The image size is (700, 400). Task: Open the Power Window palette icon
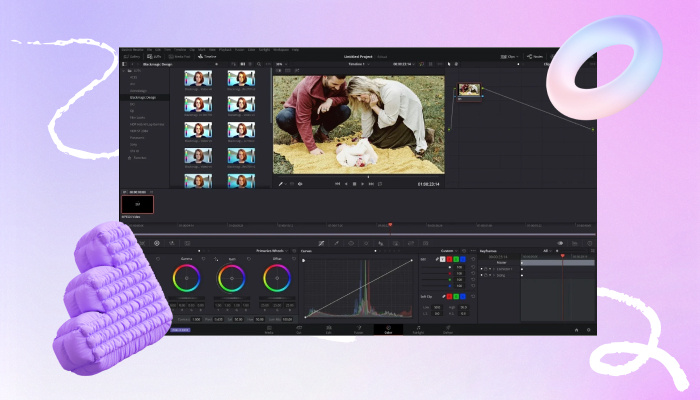click(351, 243)
